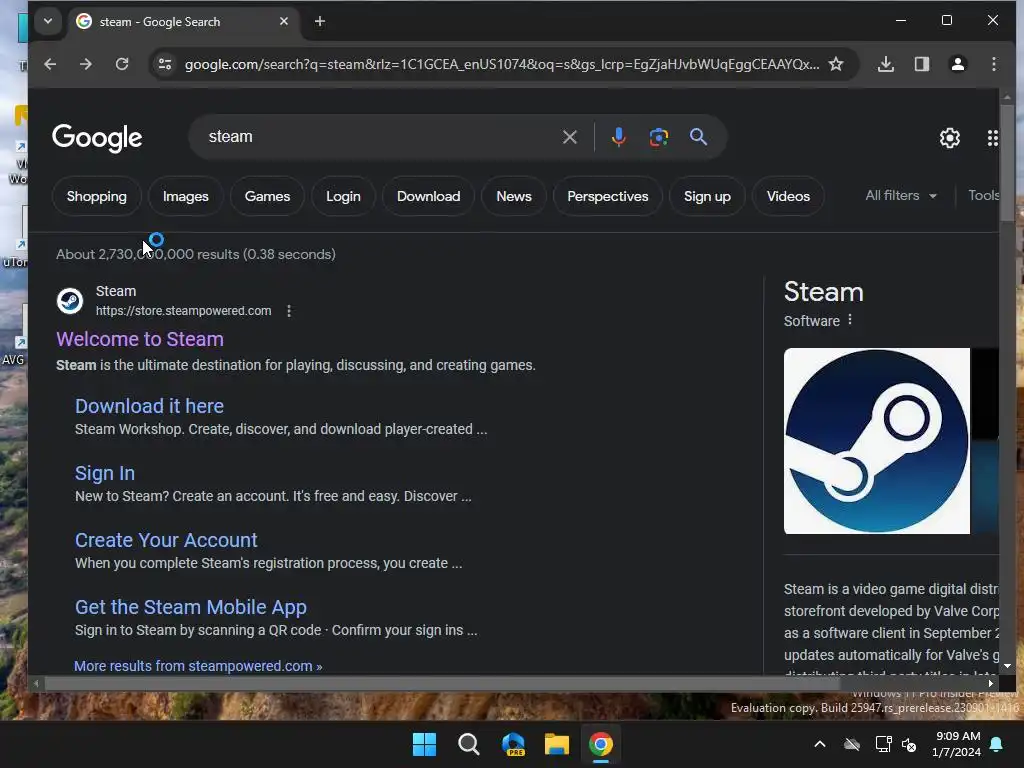This screenshot has width=1024, height=768.
Task: Search by image with Google Lens
Action: 658,137
